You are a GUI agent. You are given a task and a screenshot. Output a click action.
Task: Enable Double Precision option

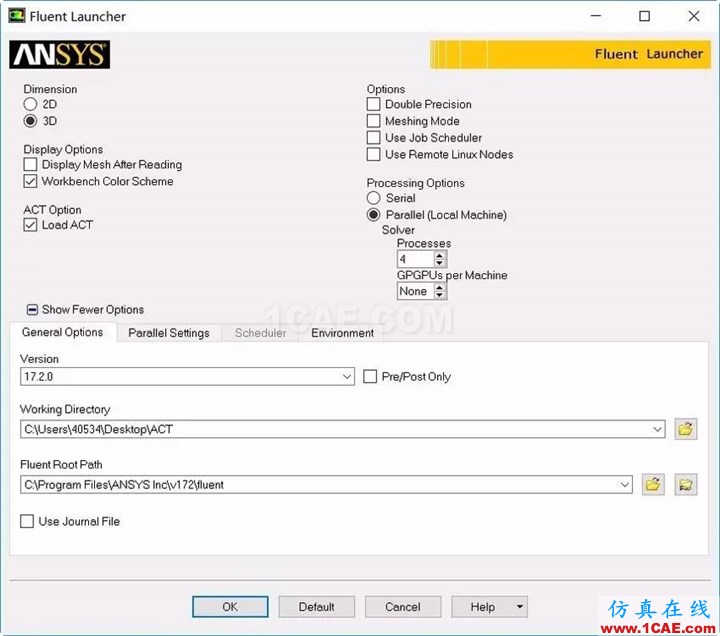pos(373,104)
